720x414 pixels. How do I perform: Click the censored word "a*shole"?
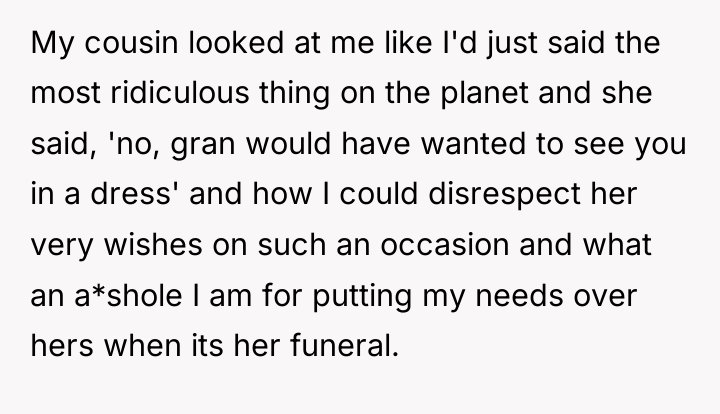pos(129,295)
